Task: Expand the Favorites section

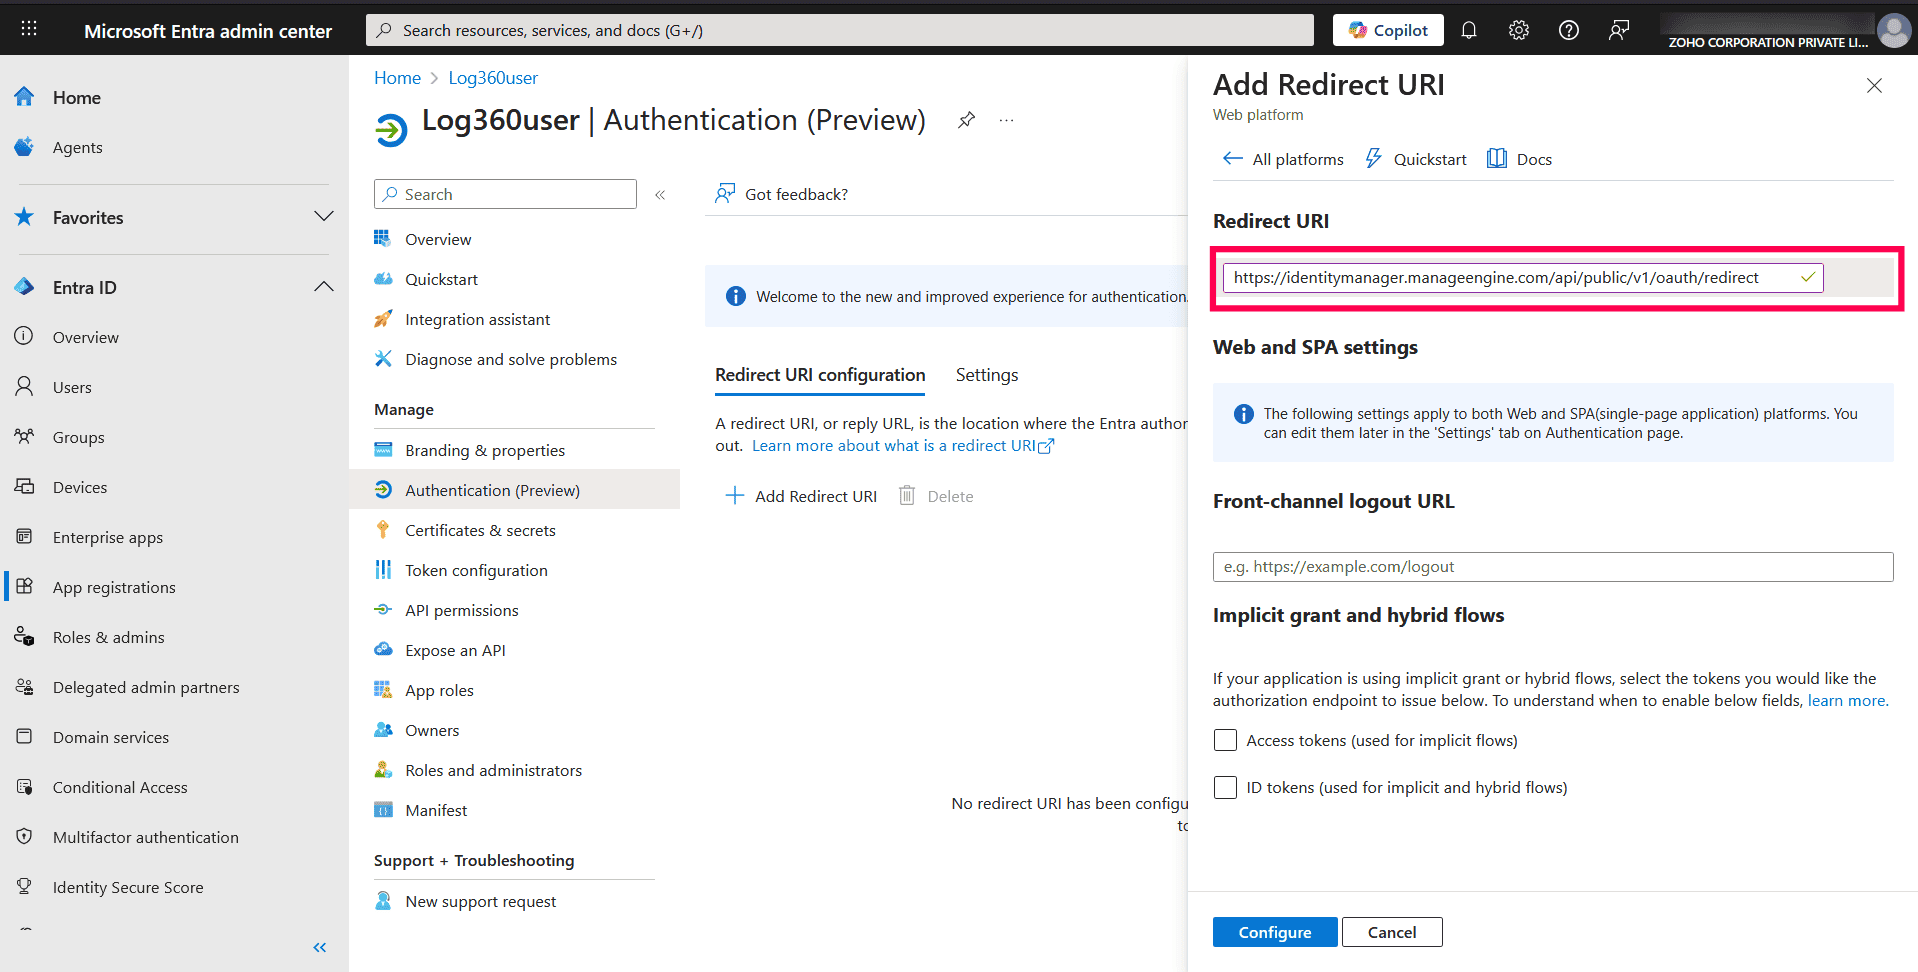Action: point(323,216)
